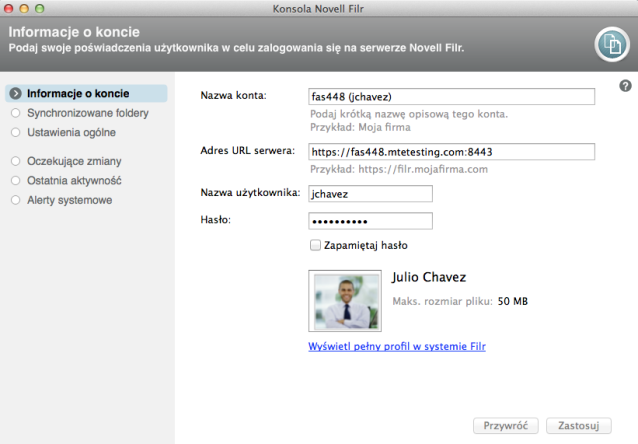Open the Synchronizowane foldery label

point(88,113)
